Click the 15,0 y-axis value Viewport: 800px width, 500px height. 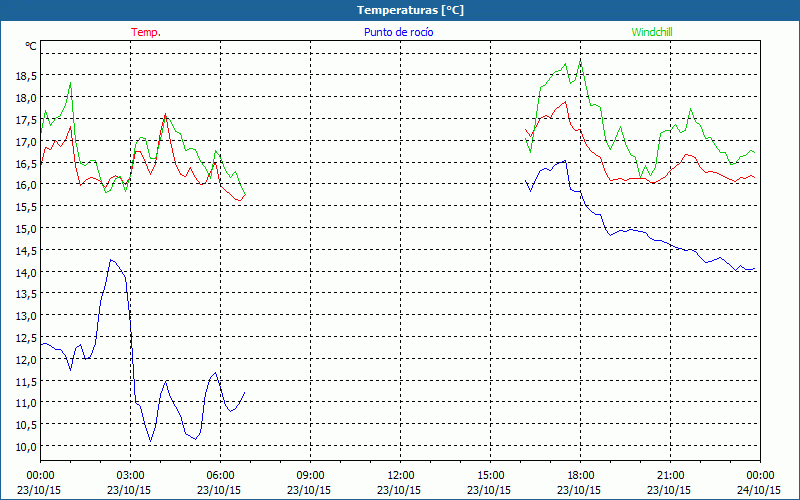point(26,229)
